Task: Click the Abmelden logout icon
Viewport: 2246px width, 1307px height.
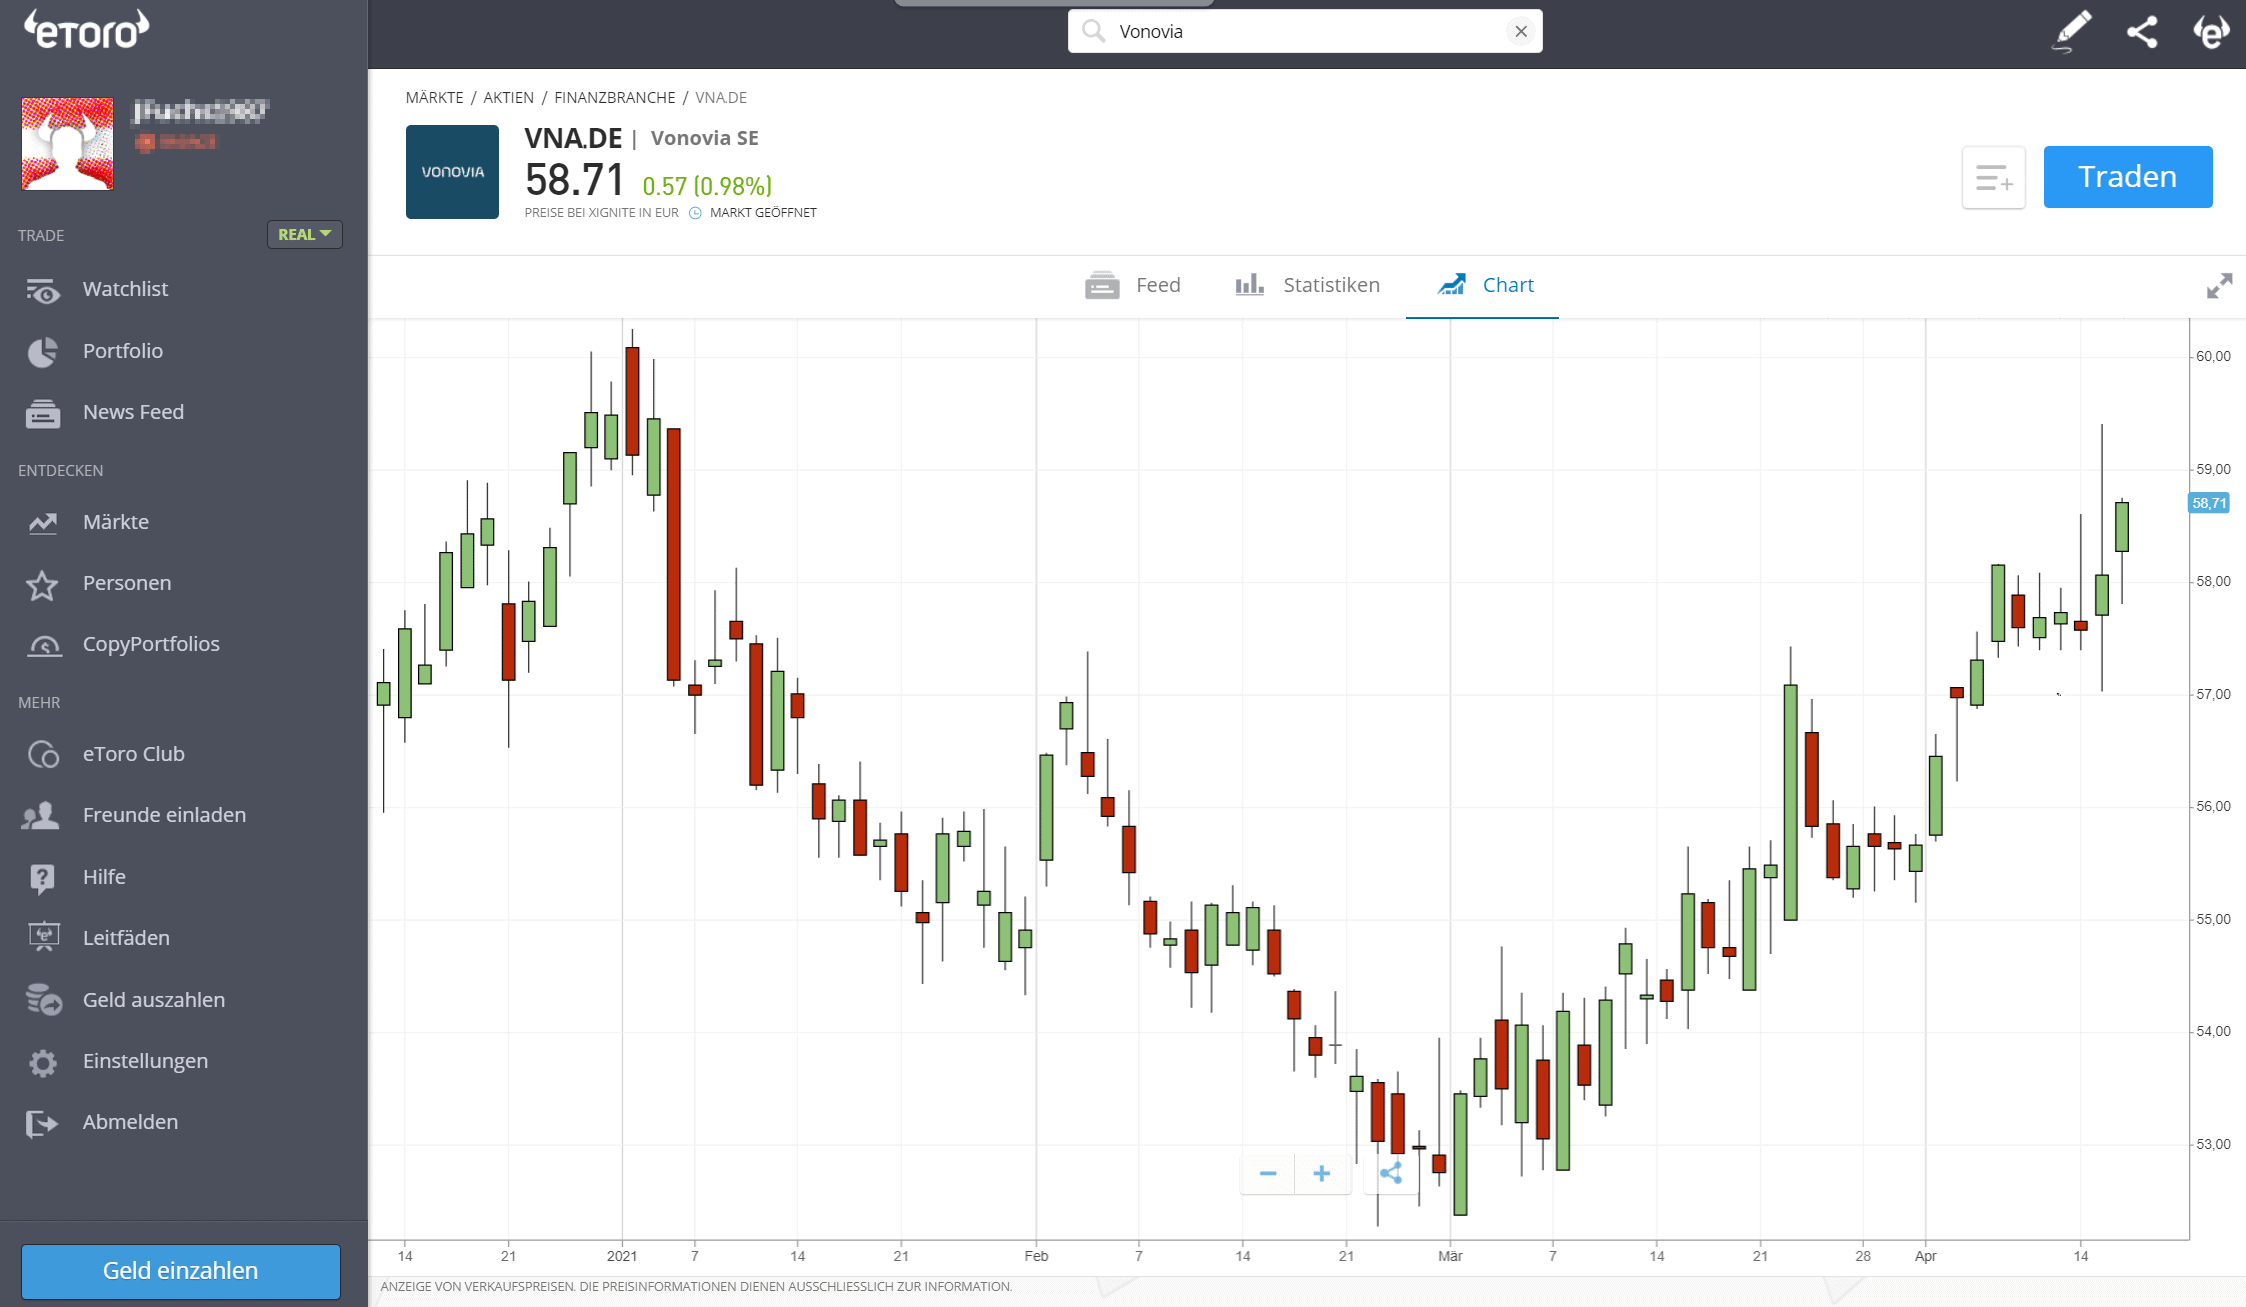Action: [43, 1124]
